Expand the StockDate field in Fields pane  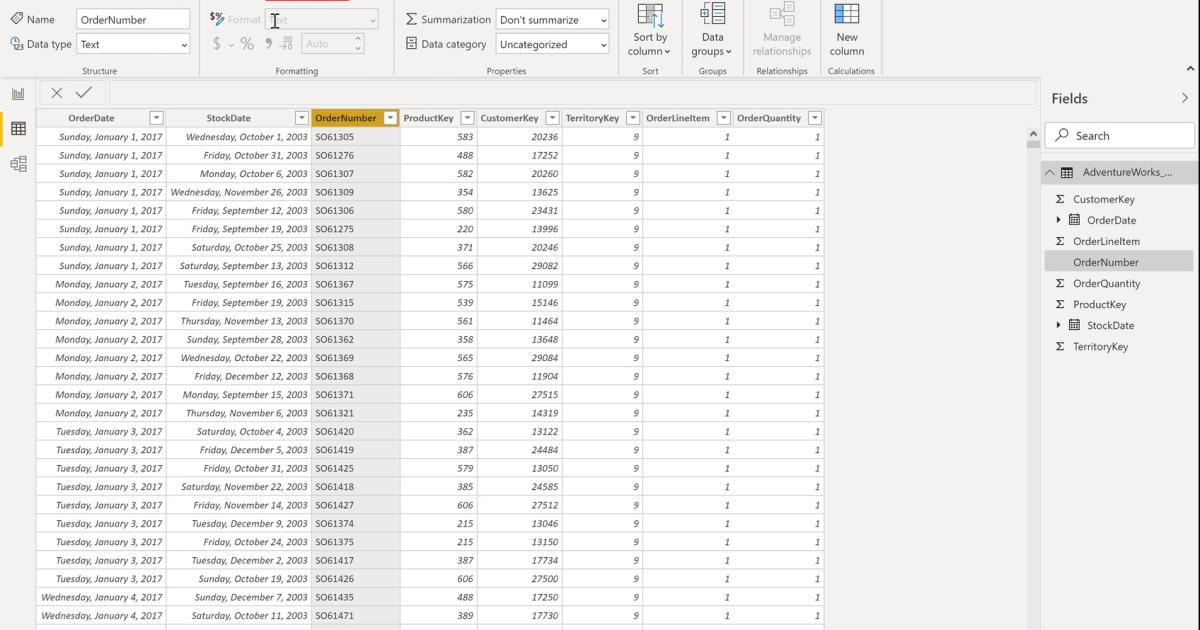pos(1058,325)
